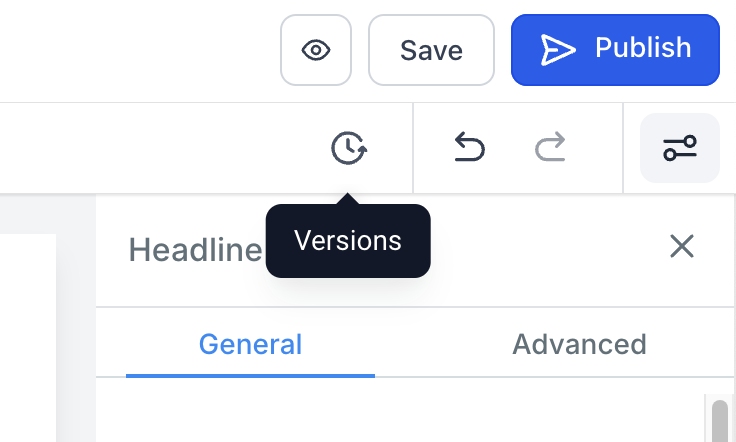The width and height of the screenshot is (736, 442).
Task: Click the empty header area left of preview
Action: point(130,50)
